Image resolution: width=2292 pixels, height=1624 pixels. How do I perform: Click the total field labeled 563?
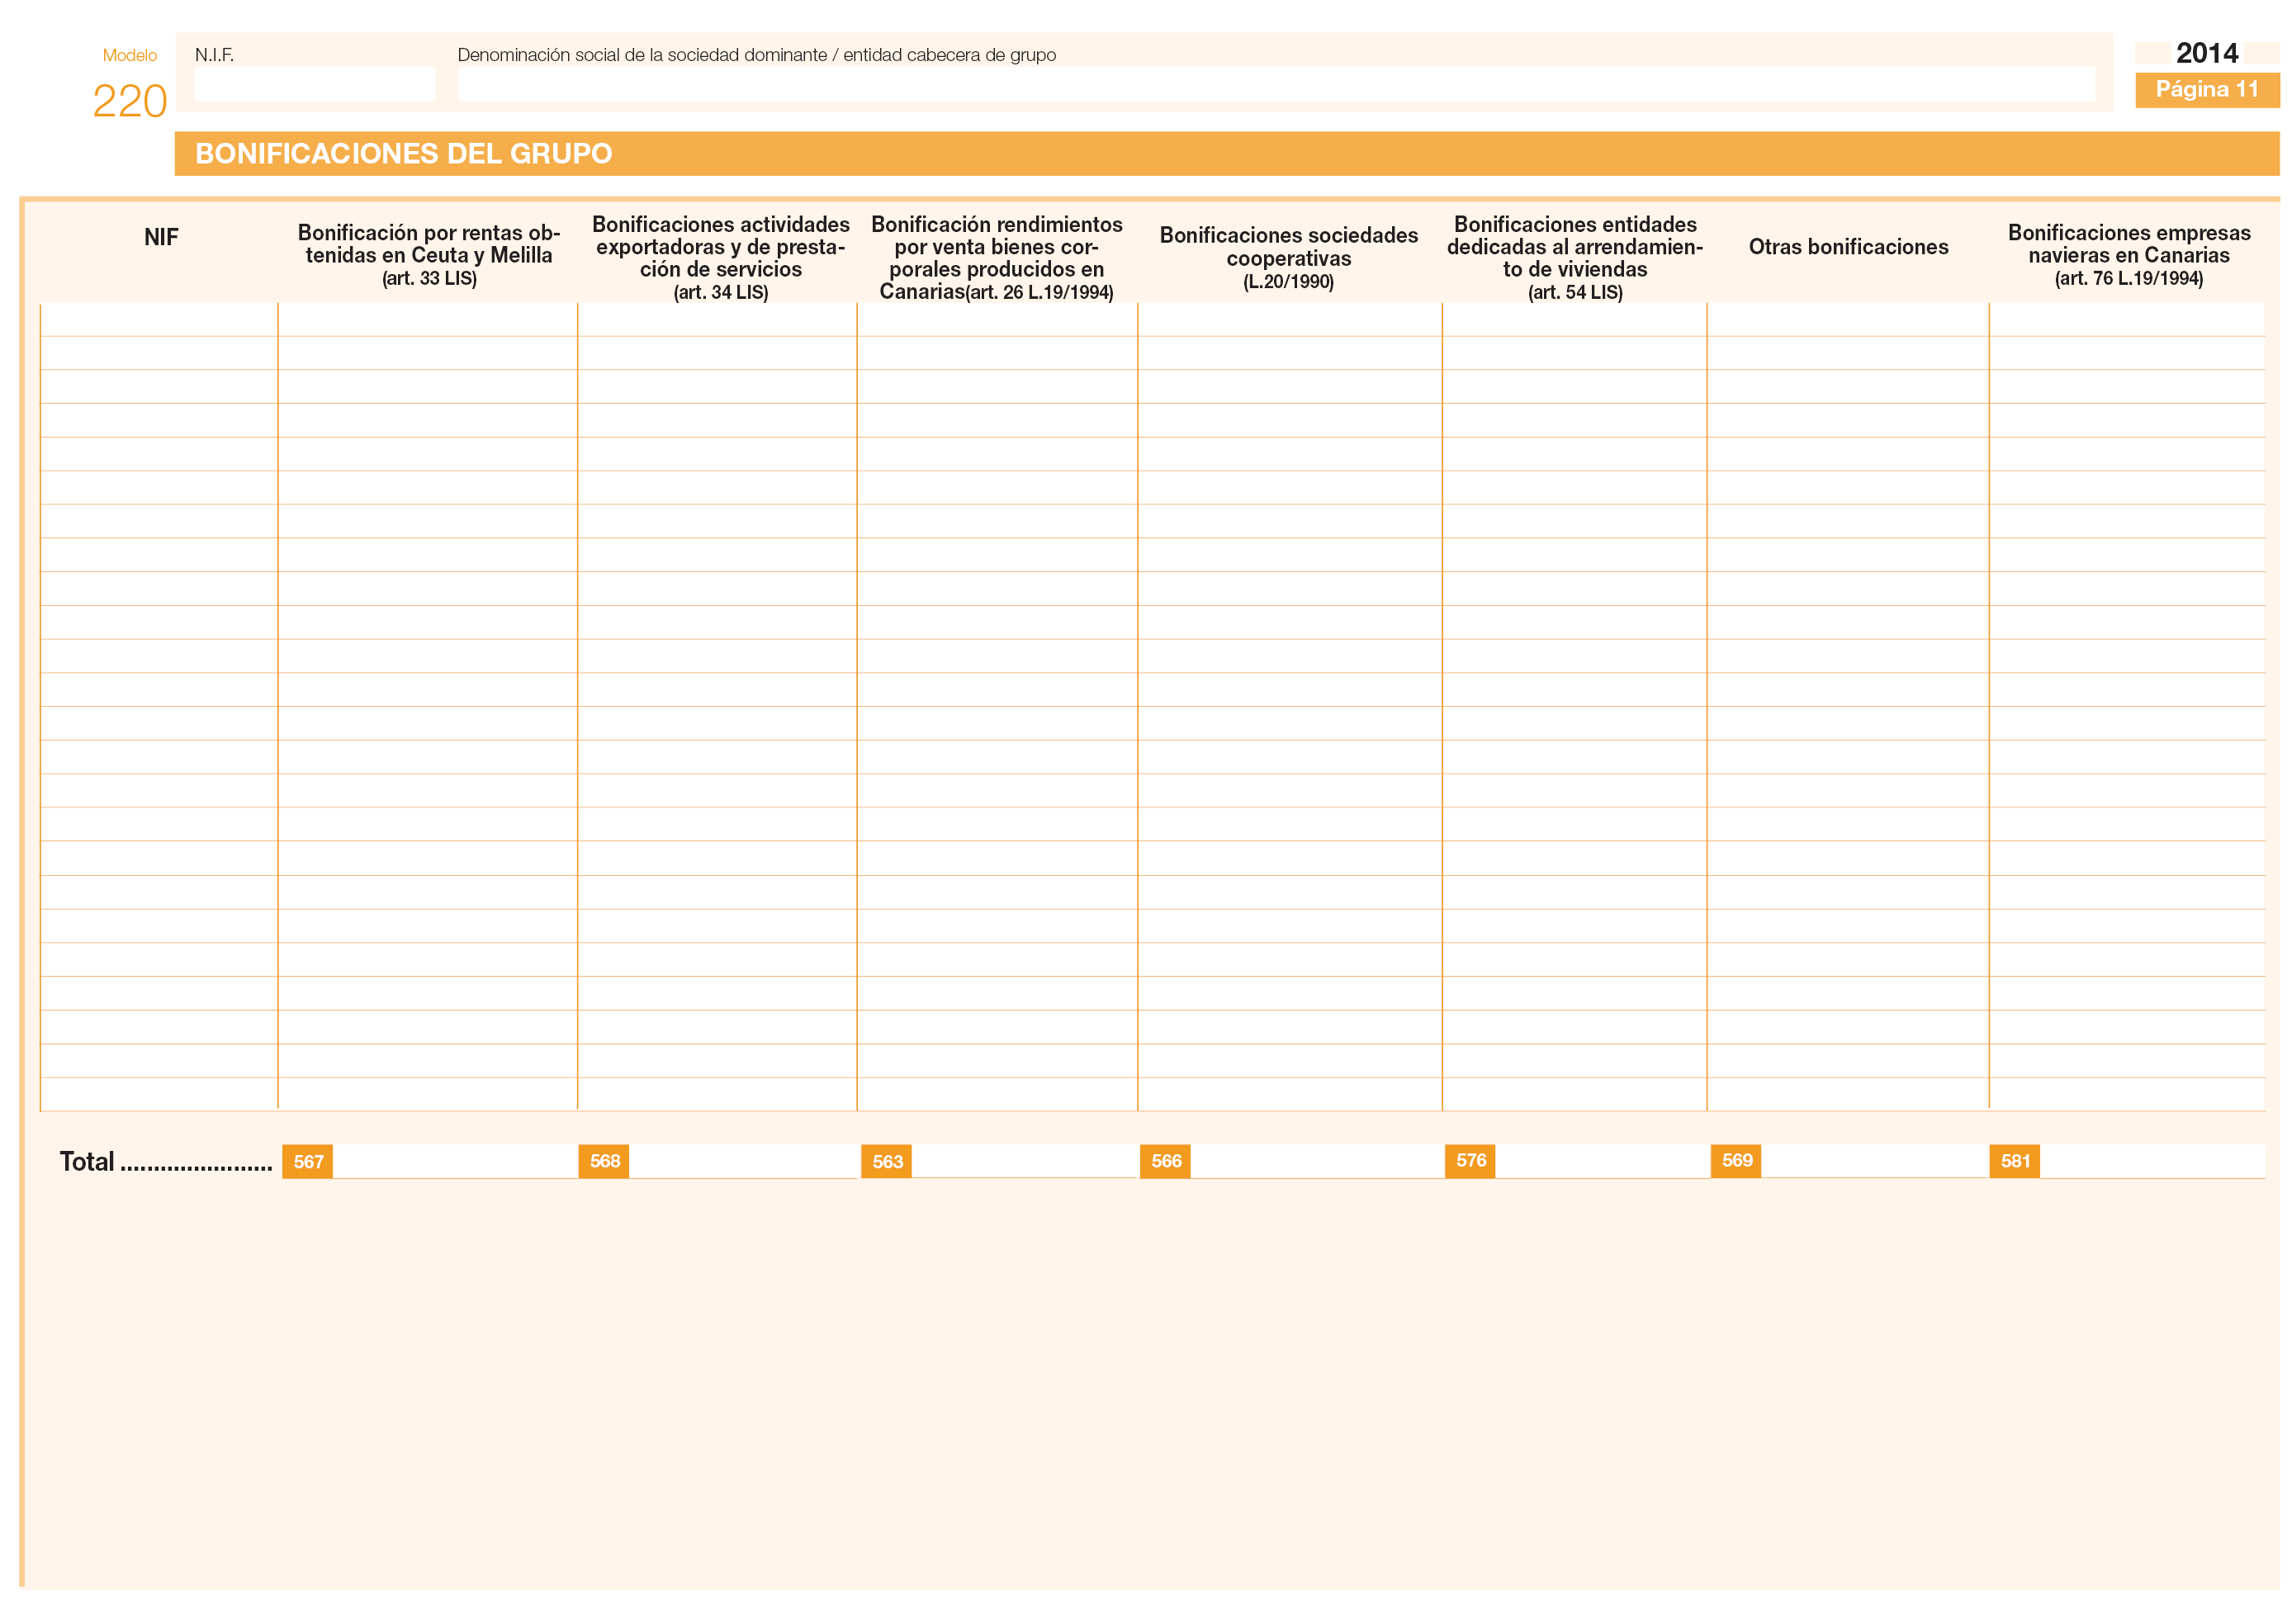click(1025, 1161)
